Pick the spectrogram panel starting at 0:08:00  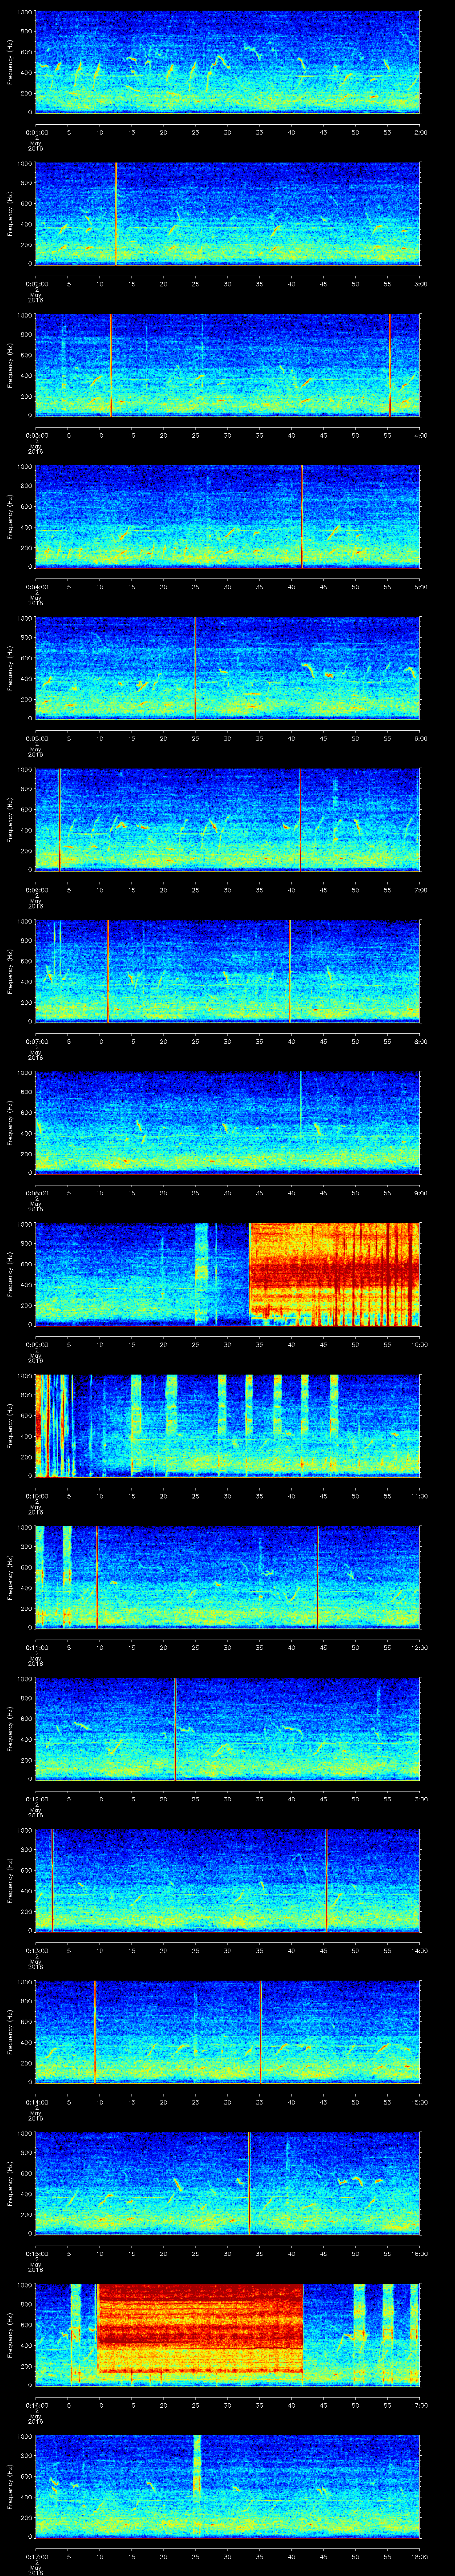[x=228, y=1122]
